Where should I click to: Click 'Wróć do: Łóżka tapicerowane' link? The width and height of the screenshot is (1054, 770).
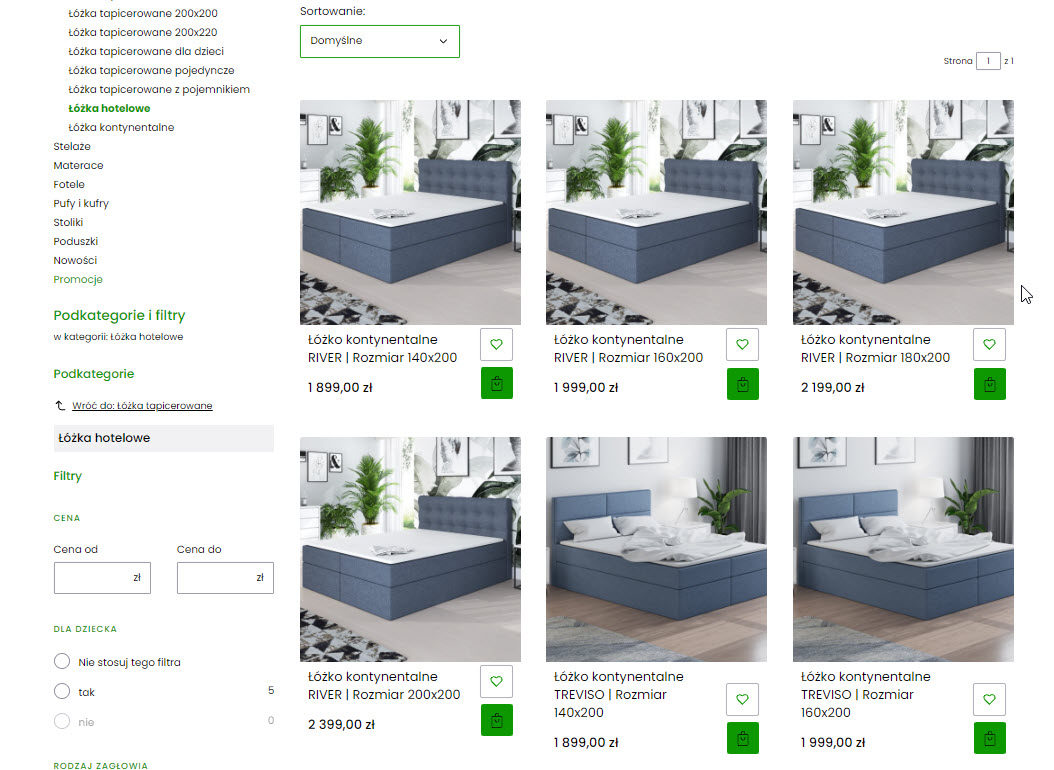point(142,406)
